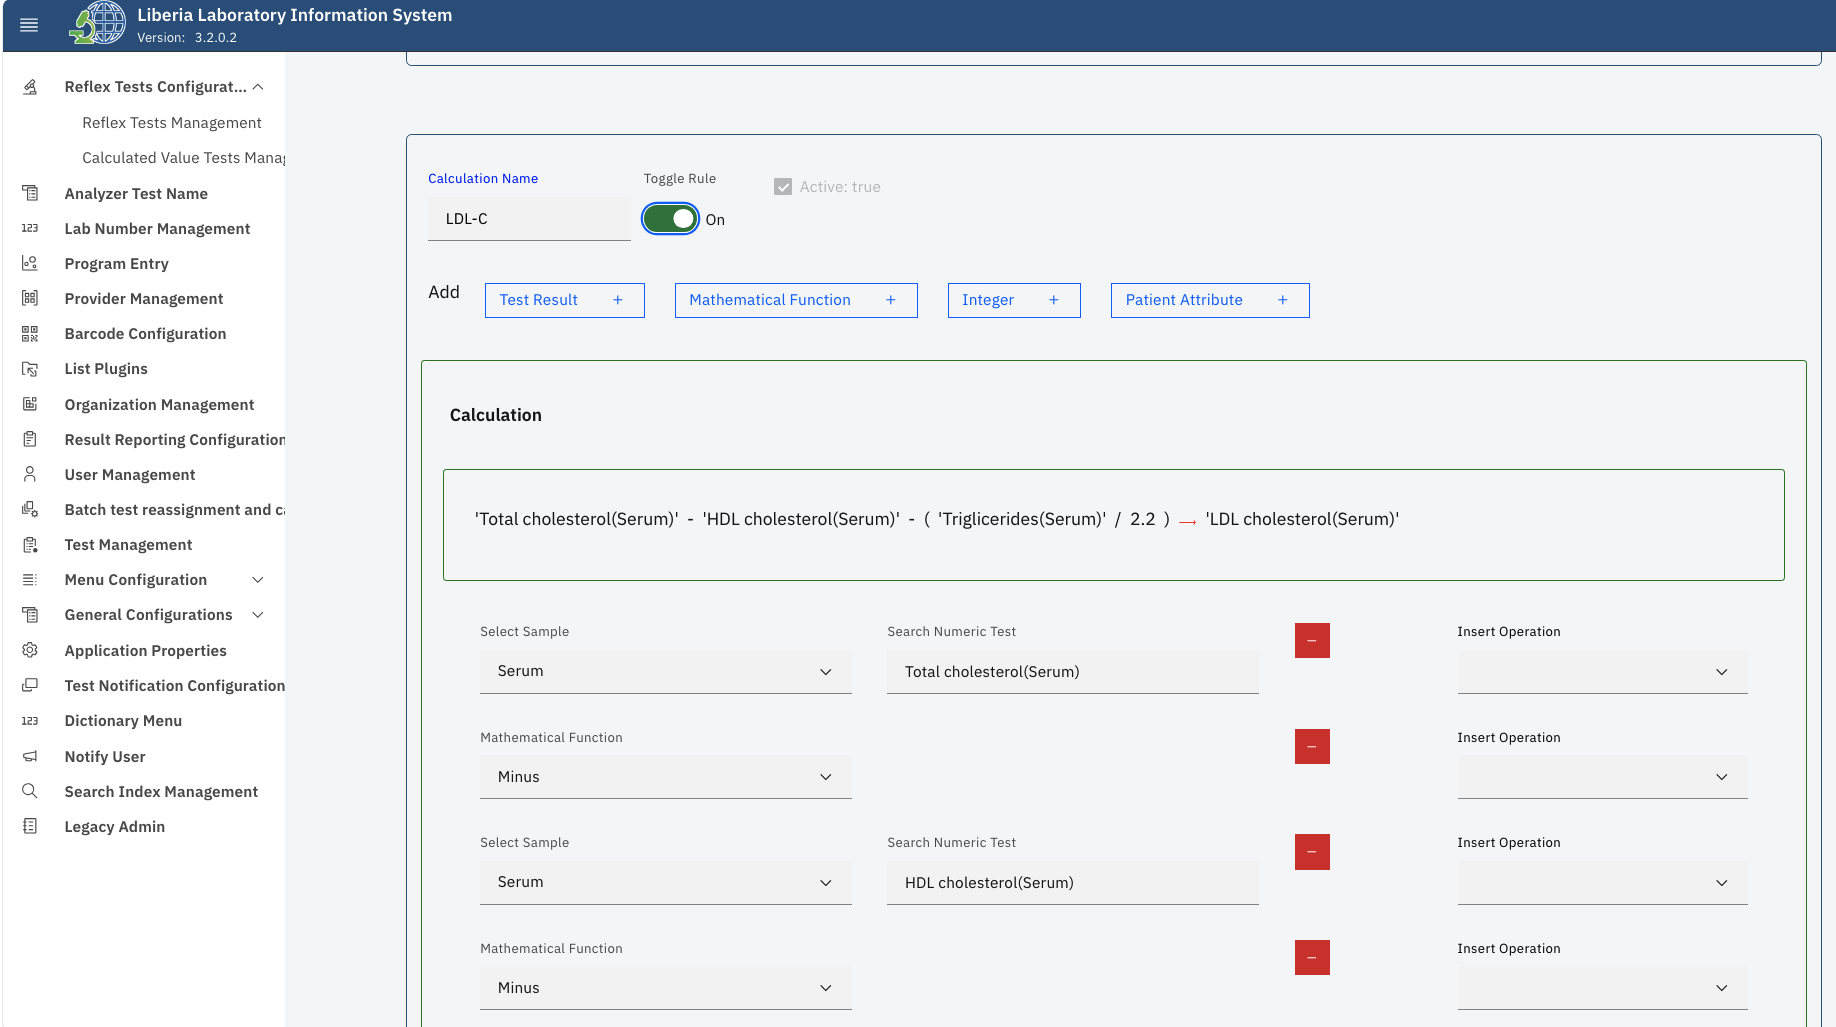Click the Batch test reassignment icon
The height and width of the screenshot is (1027, 1836).
pyautogui.click(x=30, y=509)
